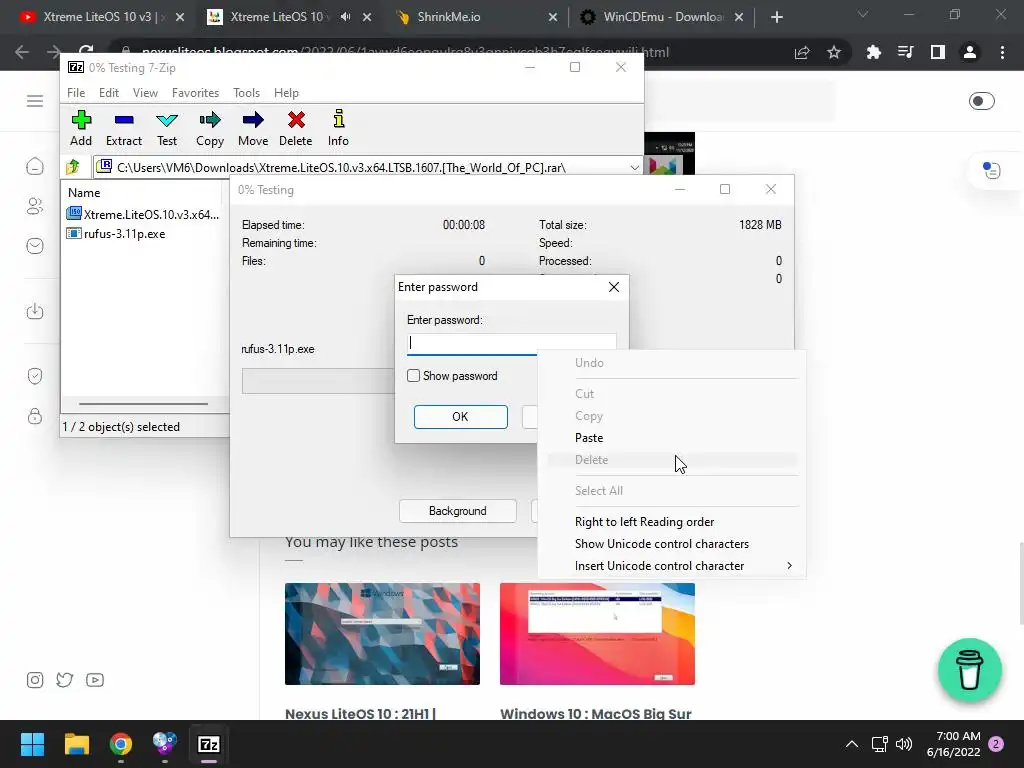Open Nexus LiteOS 10 : 21H1 post link
Screen dimensions: 1024x768
pyautogui.click(x=360, y=714)
